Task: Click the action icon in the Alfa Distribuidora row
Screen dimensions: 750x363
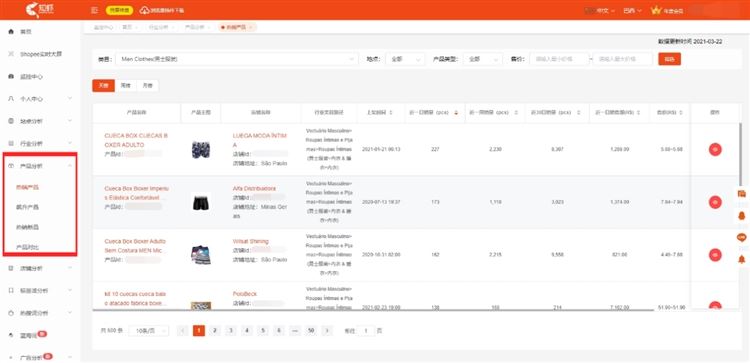Action: (x=715, y=202)
